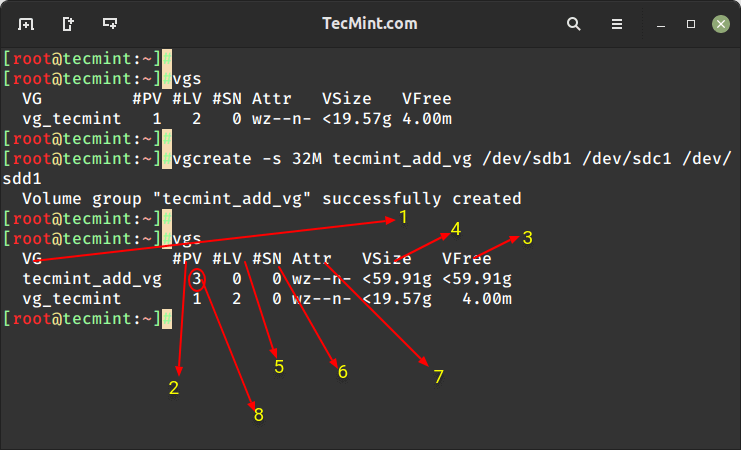This screenshot has height=450, width=741.
Task: Click the new session icon in title bar
Action: coord(26,22)
